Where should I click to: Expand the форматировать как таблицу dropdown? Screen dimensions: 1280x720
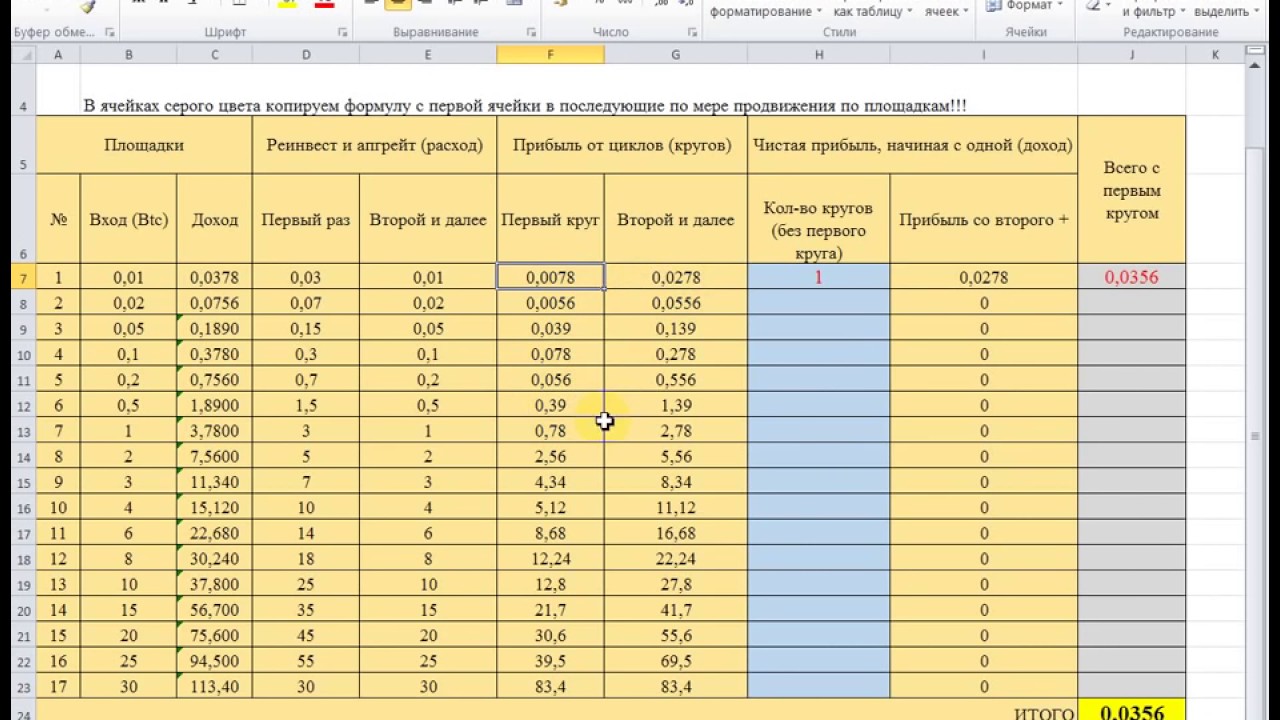point(908,12)
